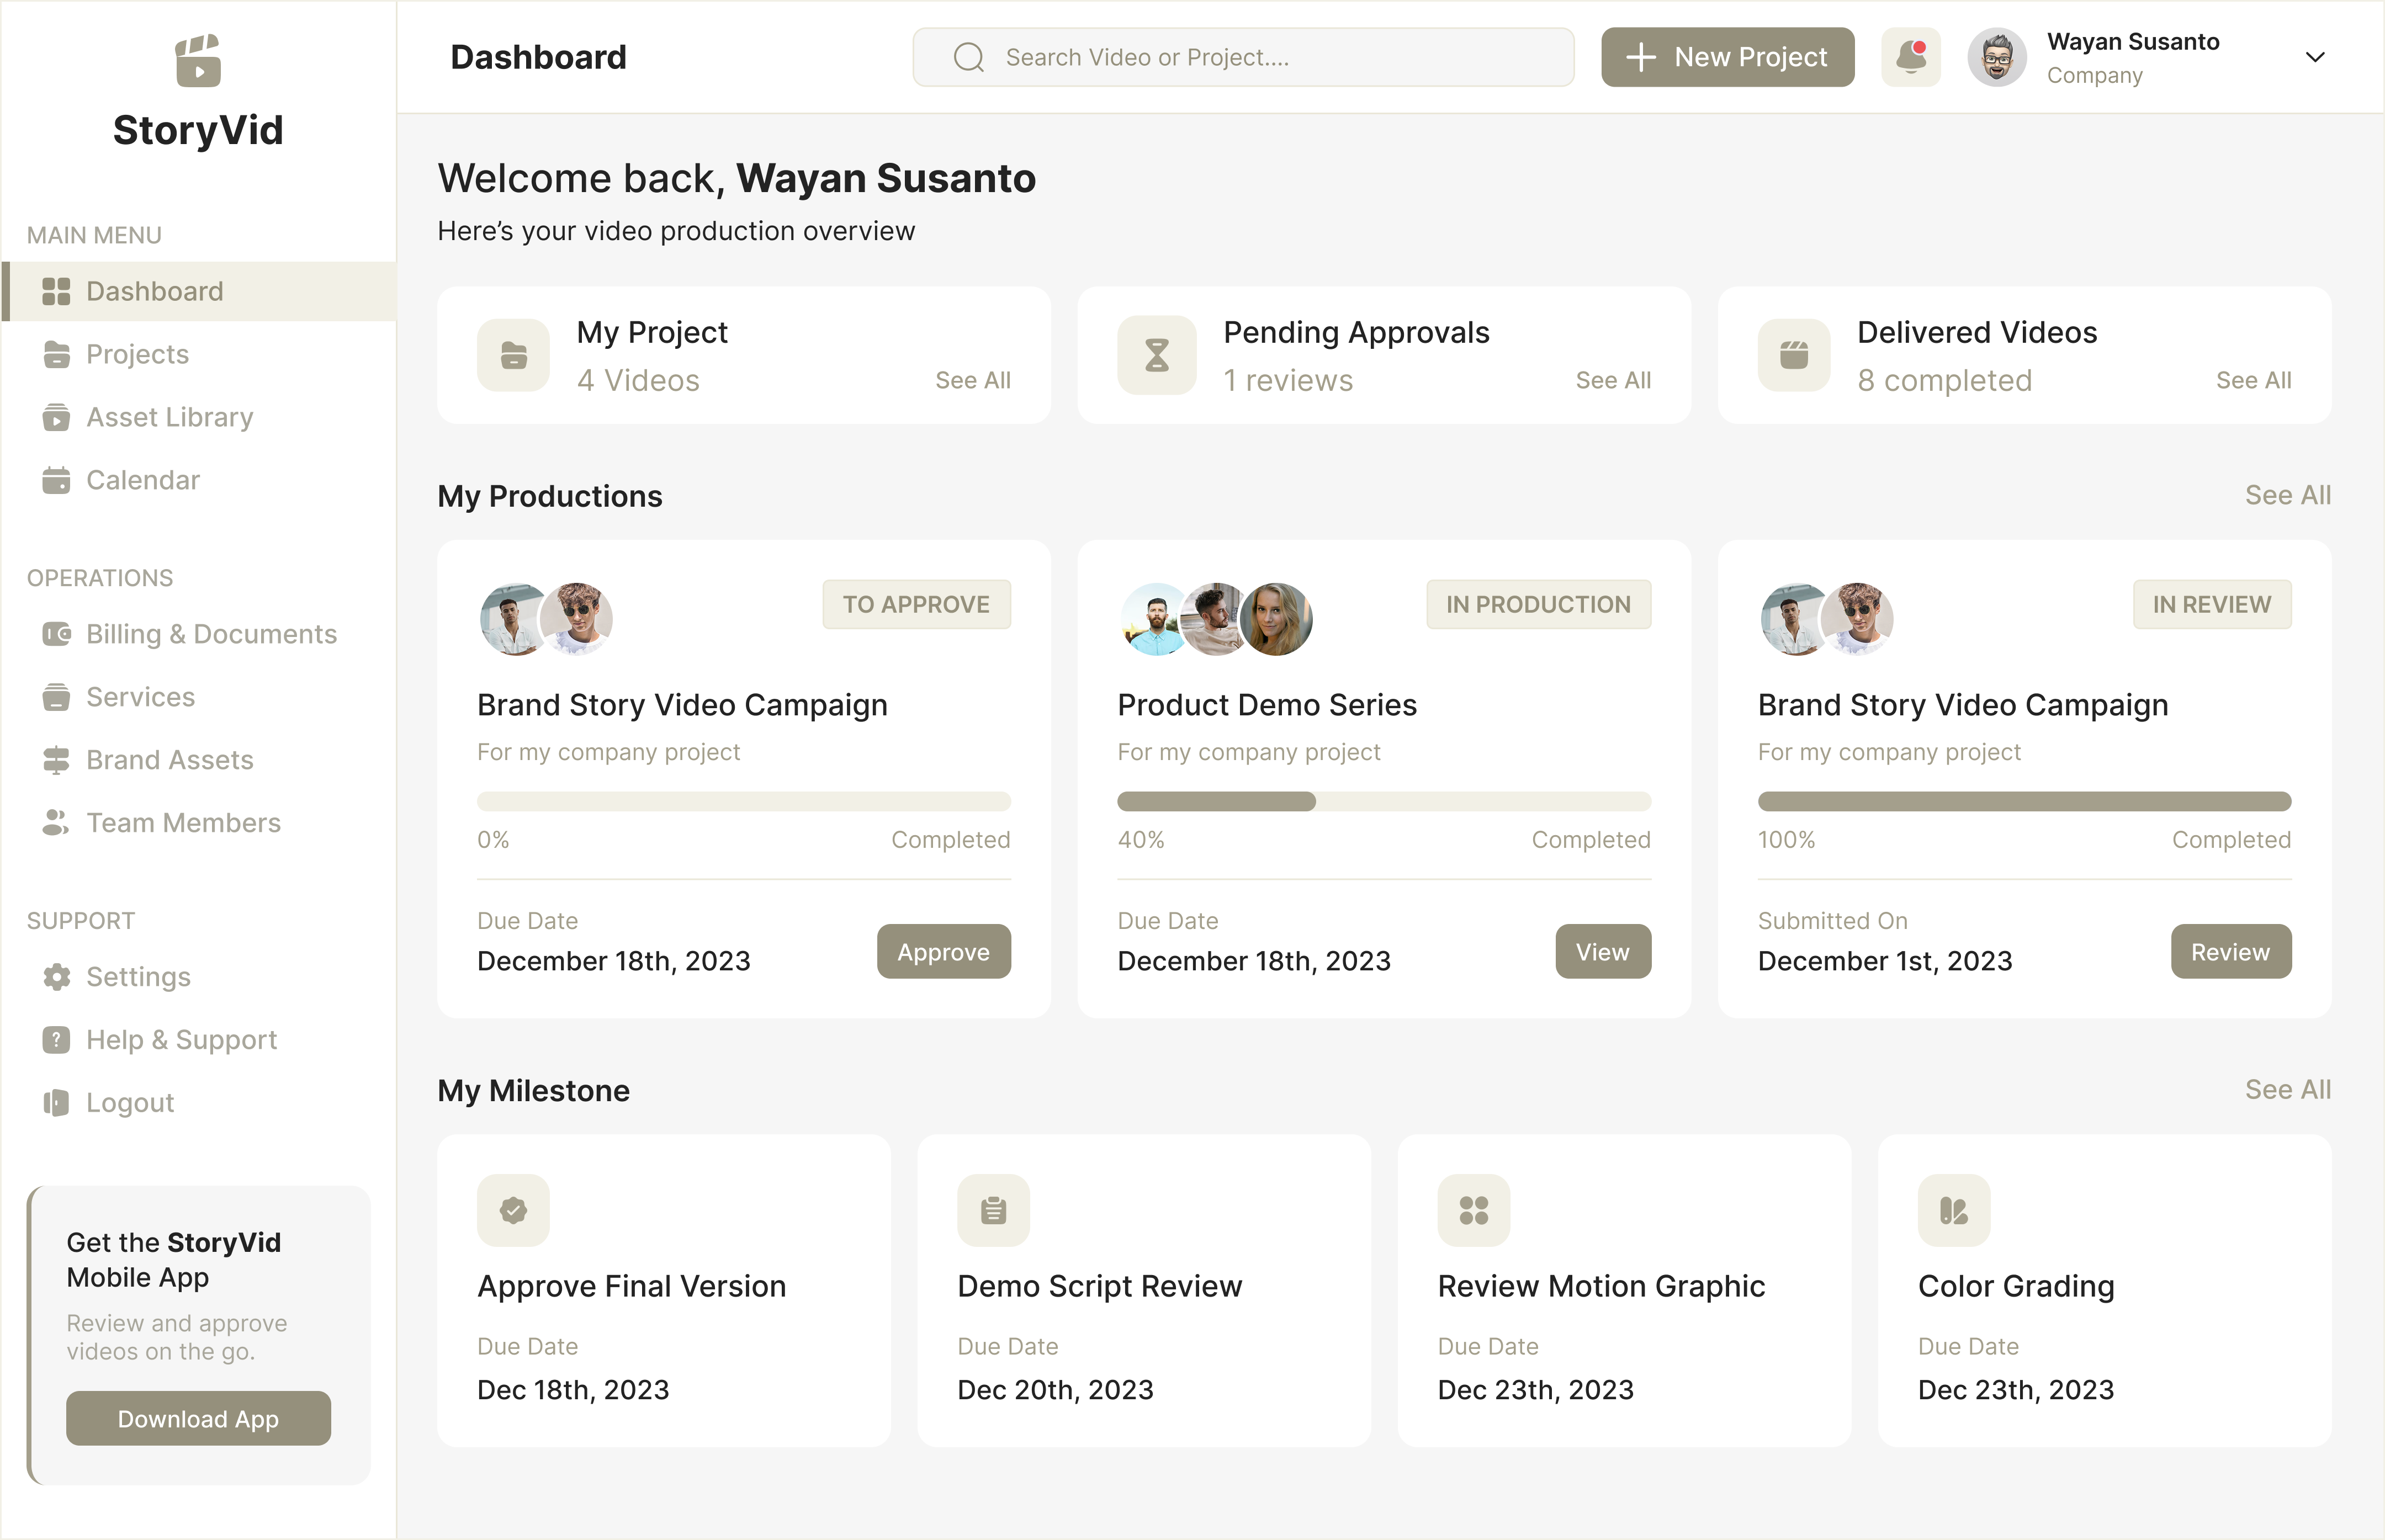Image resolution: width=2385 pixels, height=1540 pixels.
Task: Click the hourglass Pending Approvals icon
Action: tap(1156, 354)
